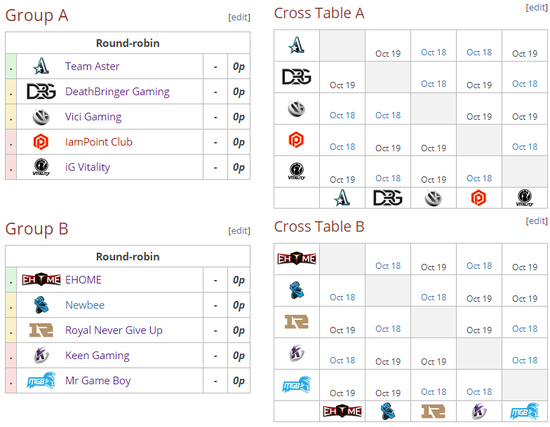This screenshot has height=427, width=550.
Task: Click Mr Game Boy logo in Cross Table B bottom row
Action: coord(524,411)
